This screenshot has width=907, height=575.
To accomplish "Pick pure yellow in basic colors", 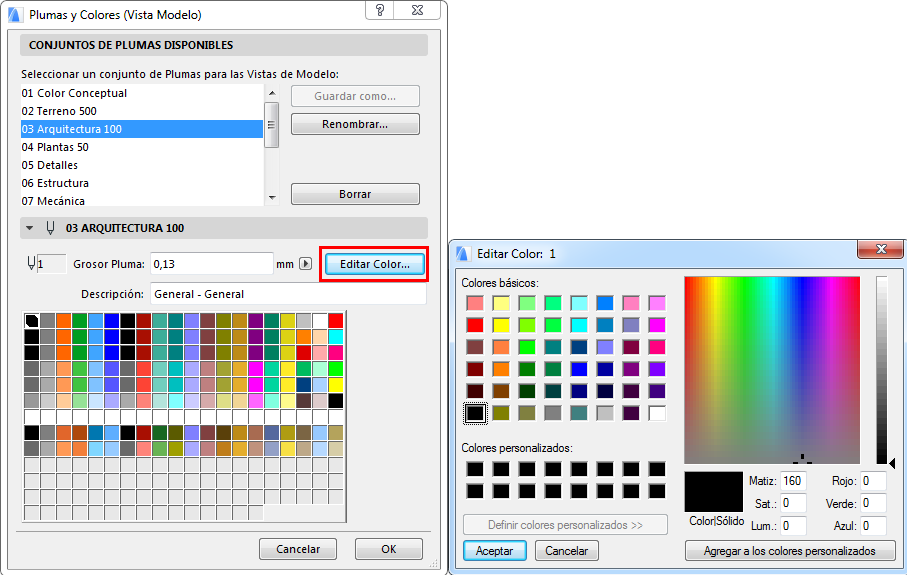I will (501, 325).
